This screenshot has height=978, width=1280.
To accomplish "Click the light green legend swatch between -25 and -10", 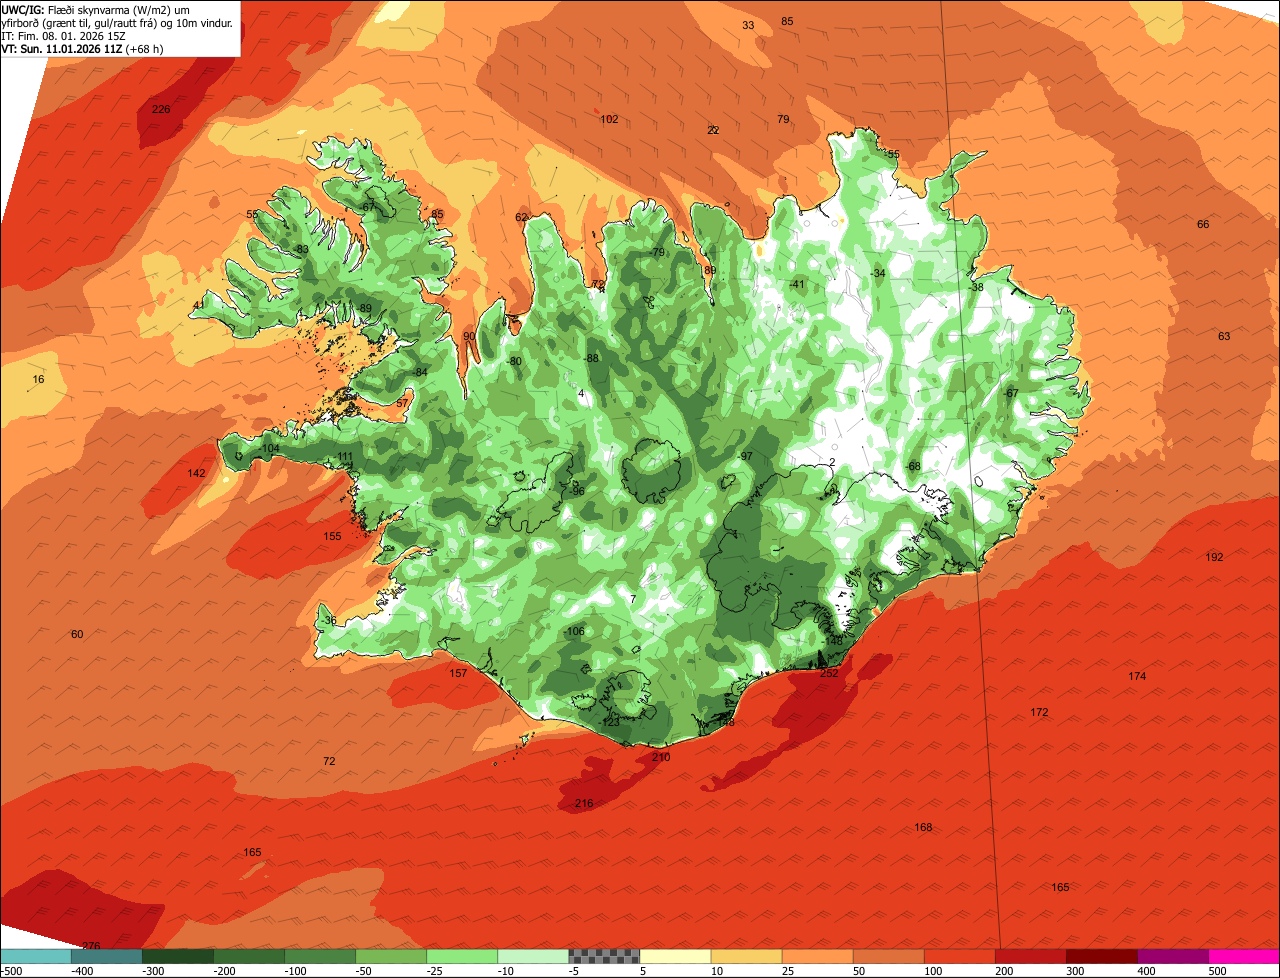I will [x=462, y=956].
